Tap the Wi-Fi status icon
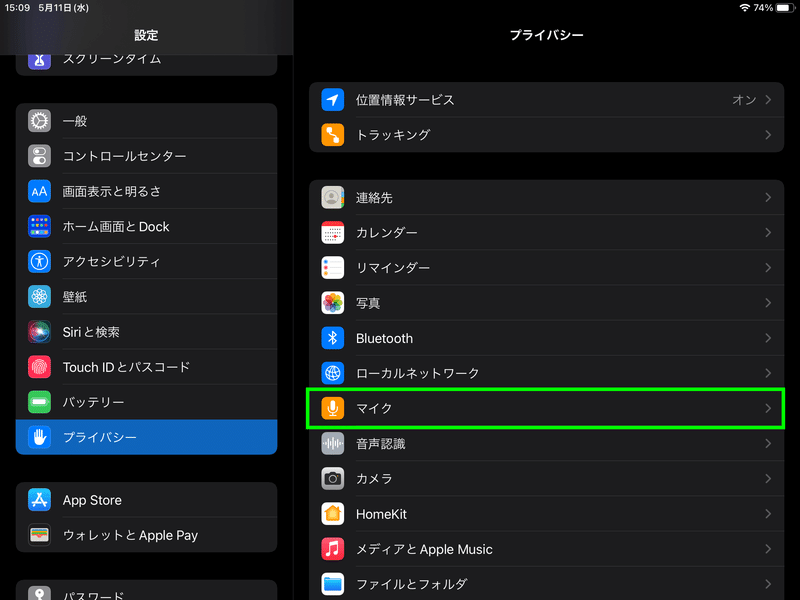This screenshot has height=600, width=800. click(744, 8)
